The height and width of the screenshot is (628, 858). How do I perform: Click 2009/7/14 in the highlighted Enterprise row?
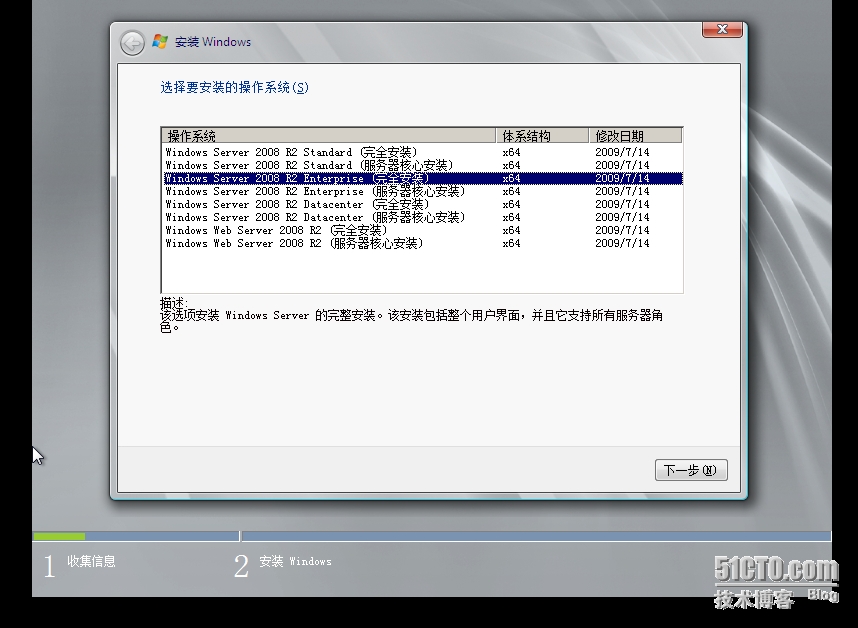coord(622,178)
